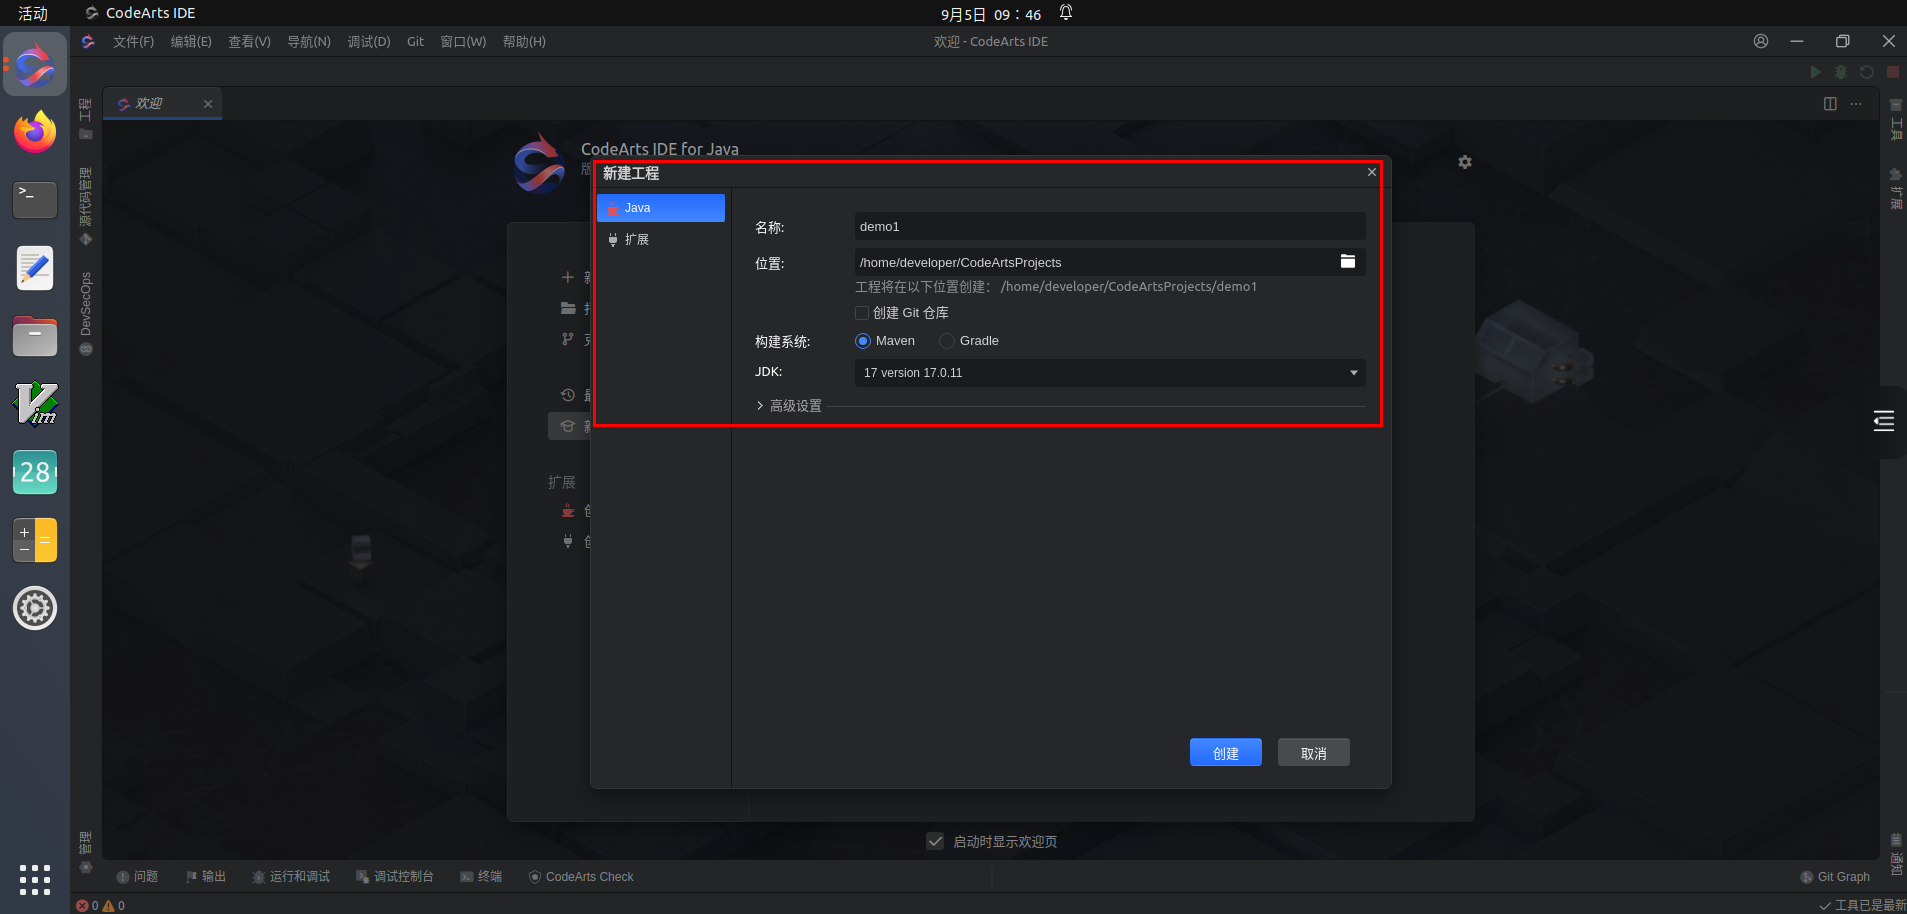Open the 工程 project panel in left sidebar
Image resolution: width=1907 pixels, height=914 pixels.
(x=85, y=119)
